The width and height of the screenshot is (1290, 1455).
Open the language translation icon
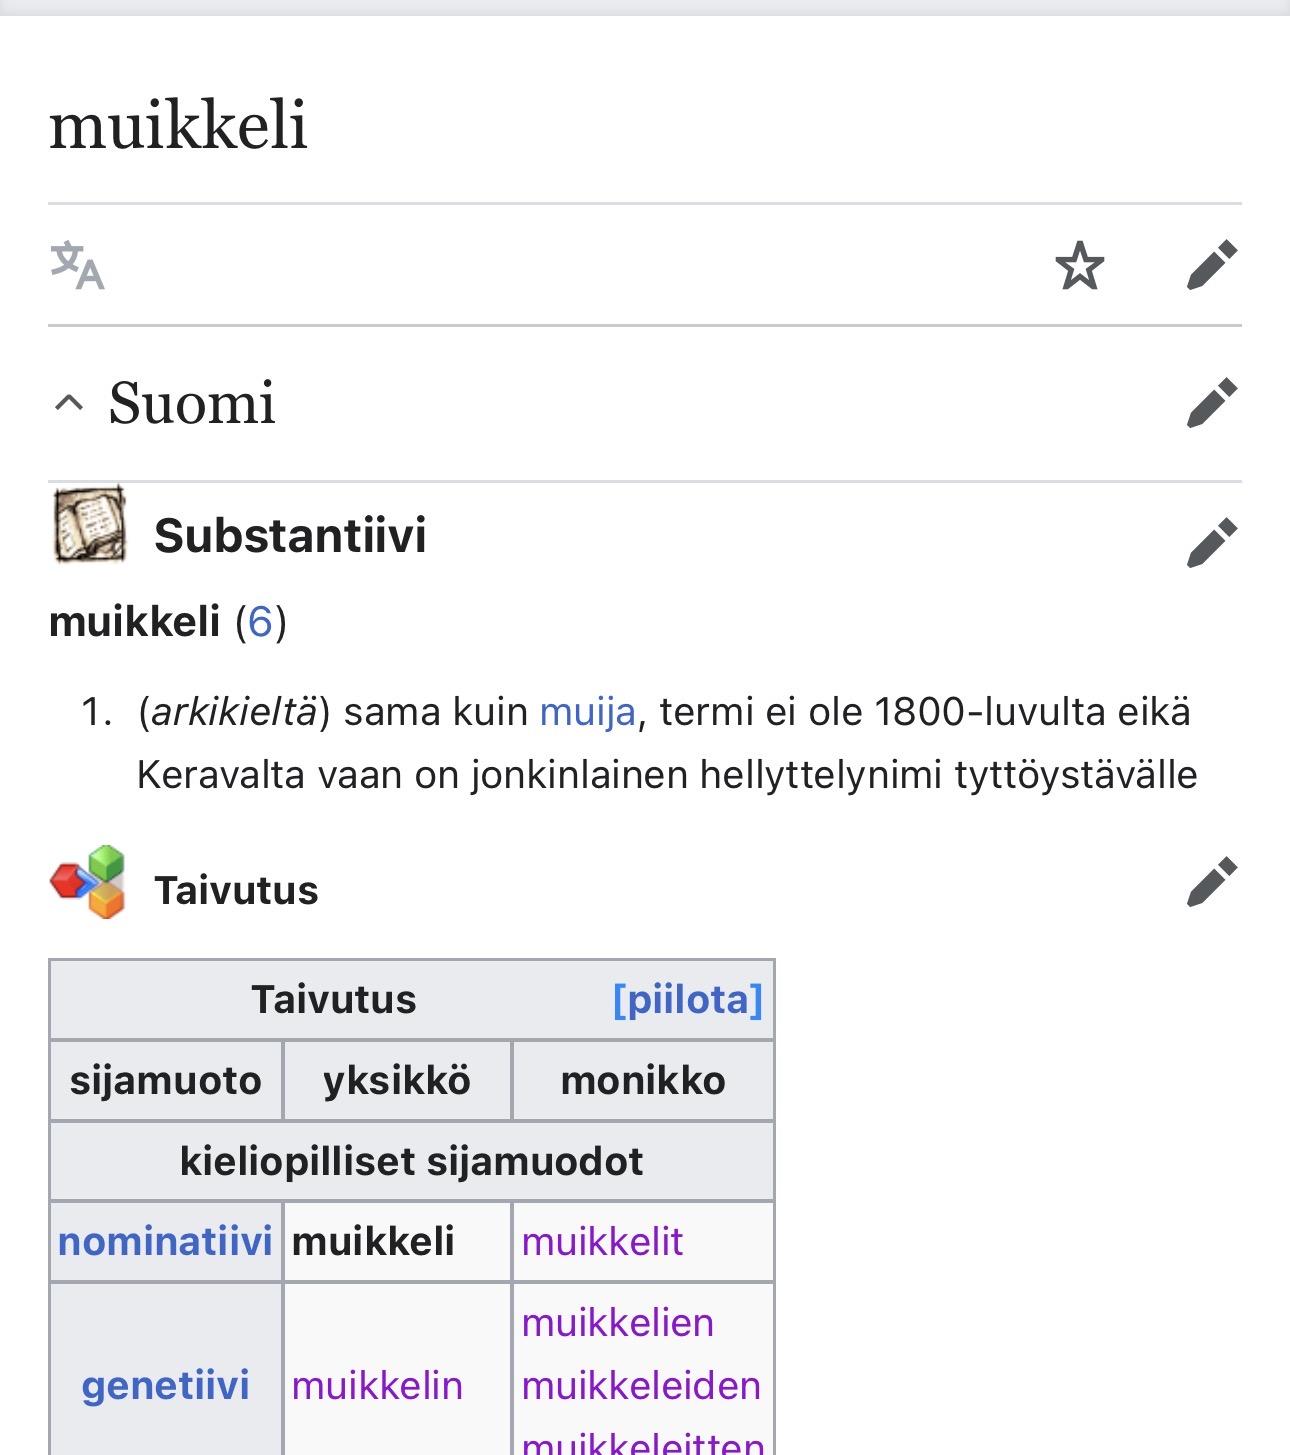coord(77,265)
